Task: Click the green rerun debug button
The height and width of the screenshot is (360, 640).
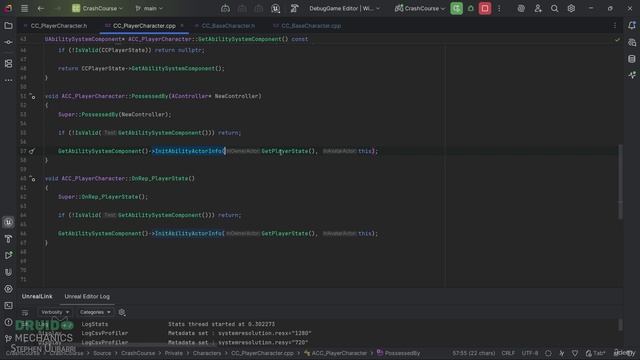Action: (456, 8)
